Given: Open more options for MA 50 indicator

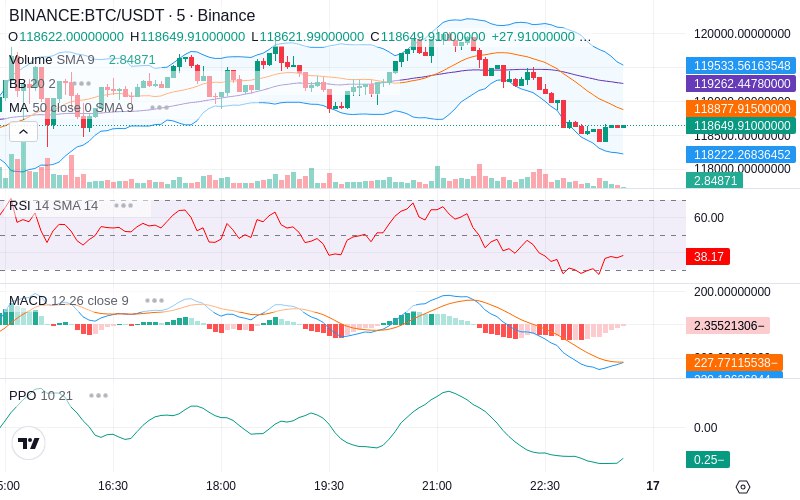Looking at the screenshot, I should pos(159,108).
